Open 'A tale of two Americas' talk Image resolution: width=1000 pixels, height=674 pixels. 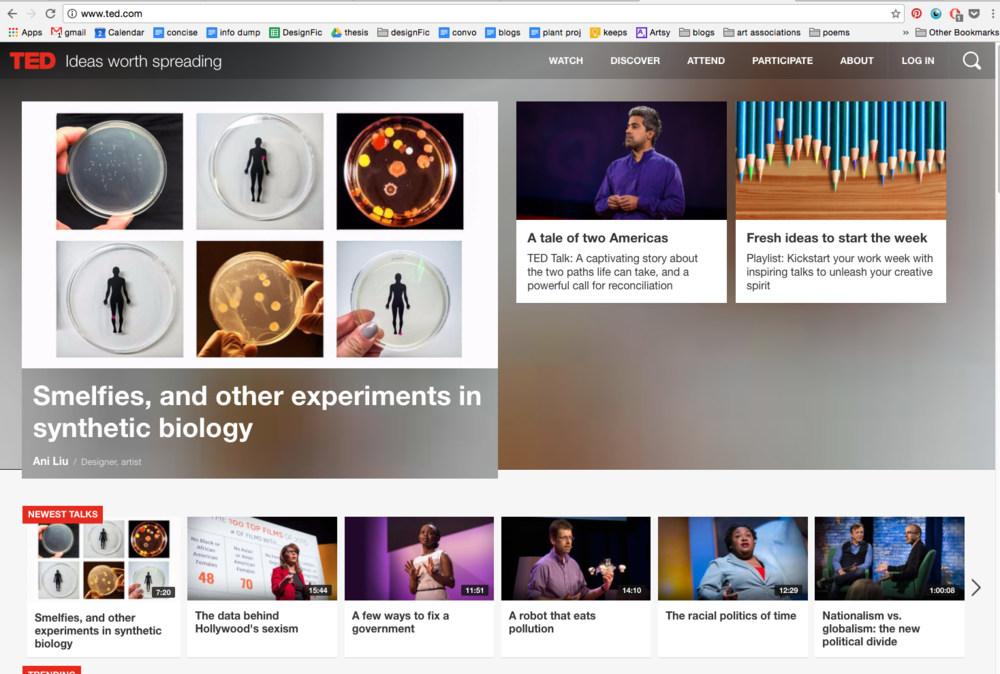tap(598, 238)
